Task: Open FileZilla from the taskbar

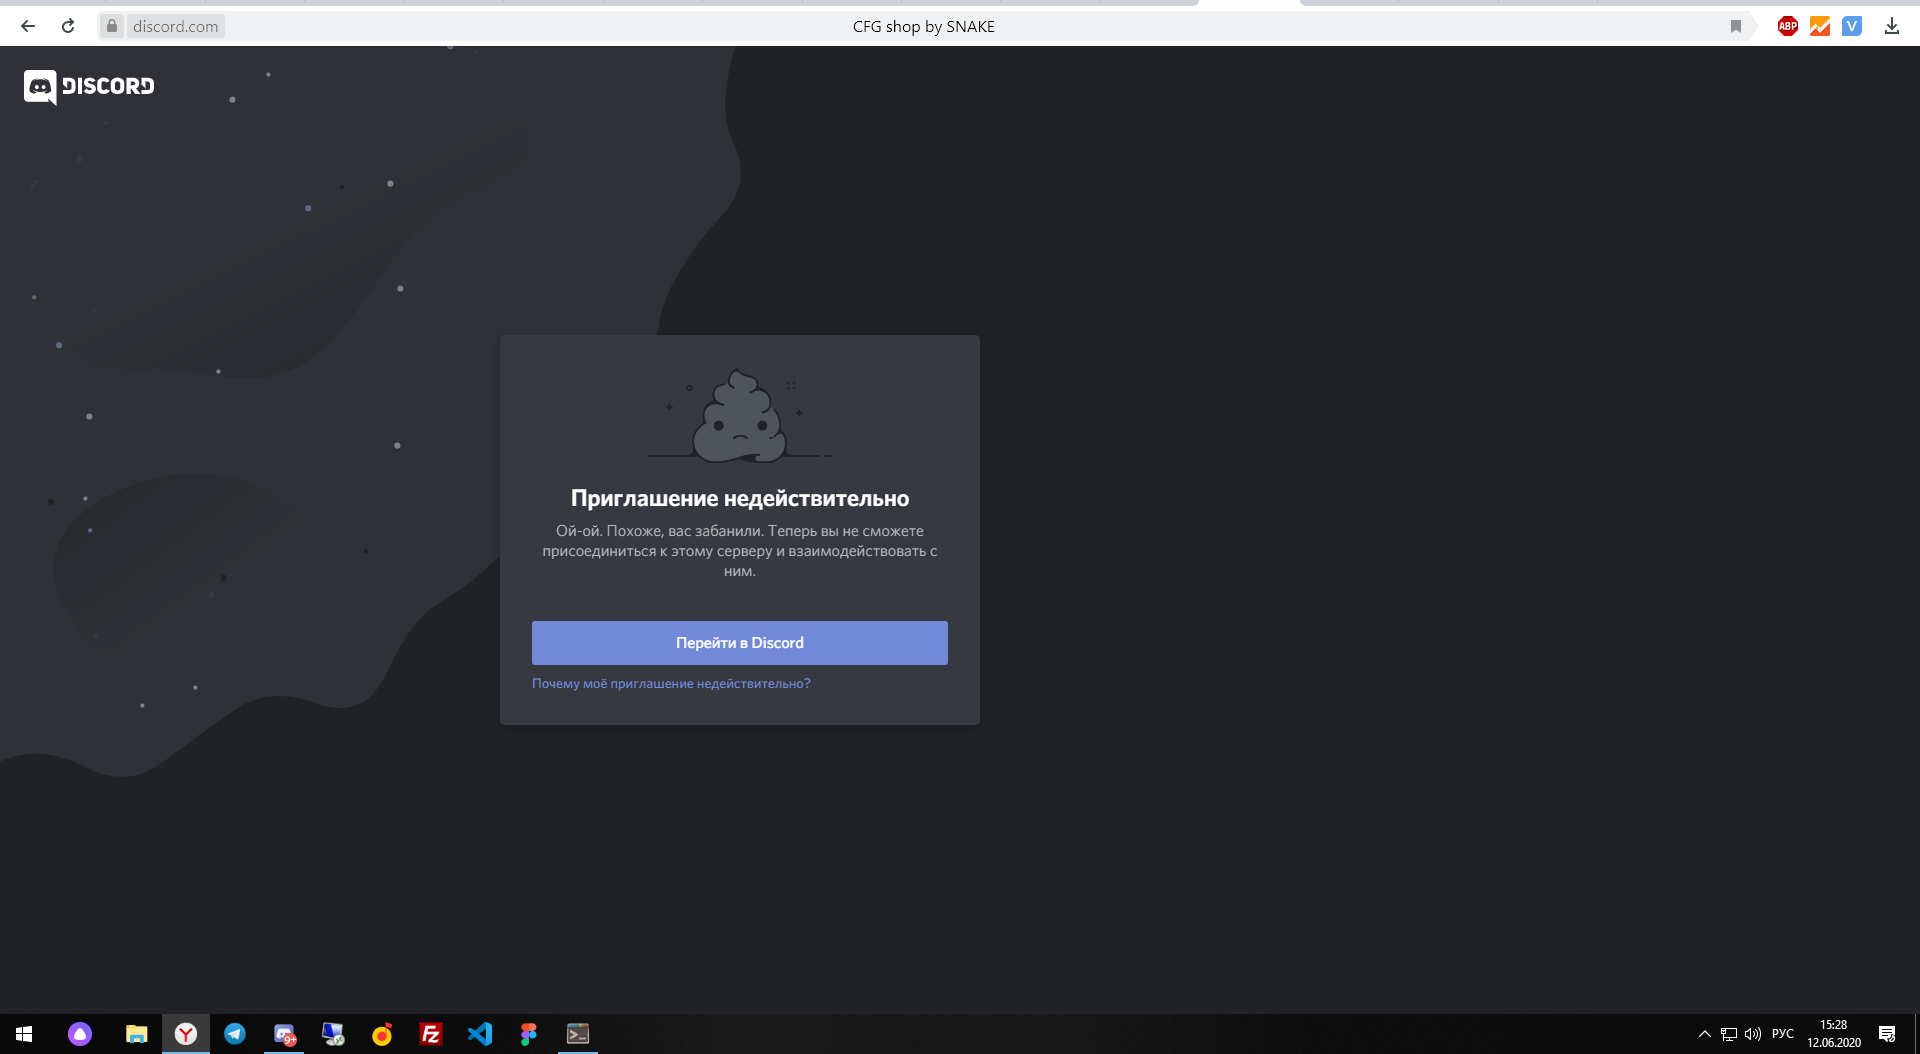Action: (x=431, y=1034)
